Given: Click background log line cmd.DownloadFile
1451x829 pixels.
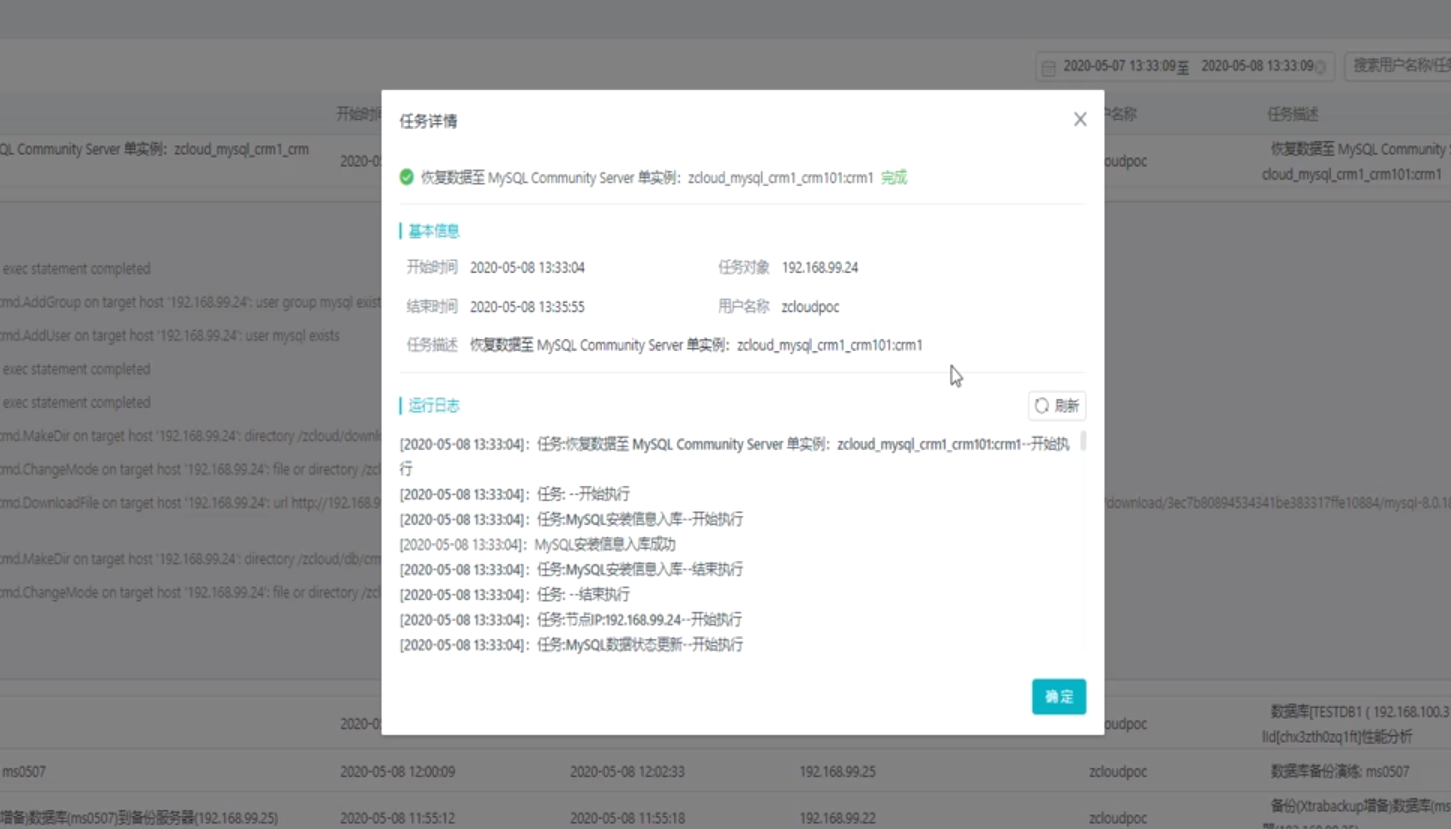Looking at the screenshot, I should 190,503.
